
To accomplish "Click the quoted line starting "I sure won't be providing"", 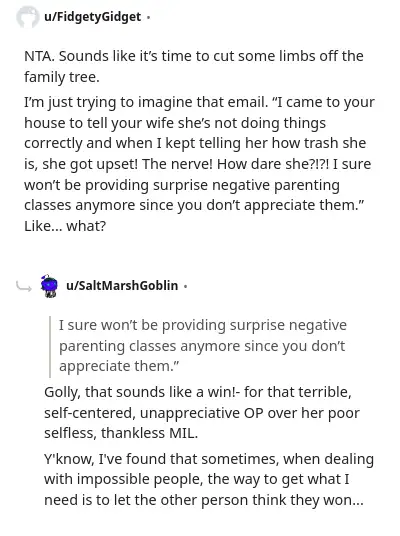I will (203, 325).
